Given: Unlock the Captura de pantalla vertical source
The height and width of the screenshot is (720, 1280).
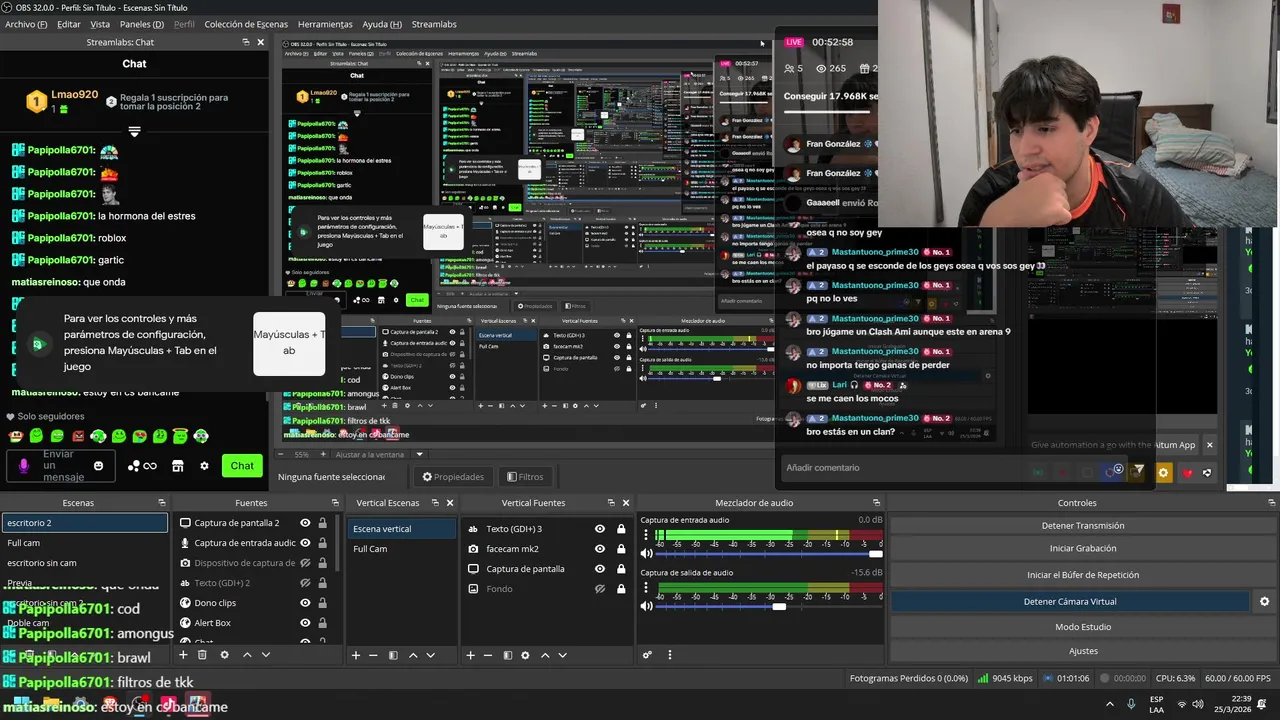Looking at the screenshot, I should click(x=621, y=569).
